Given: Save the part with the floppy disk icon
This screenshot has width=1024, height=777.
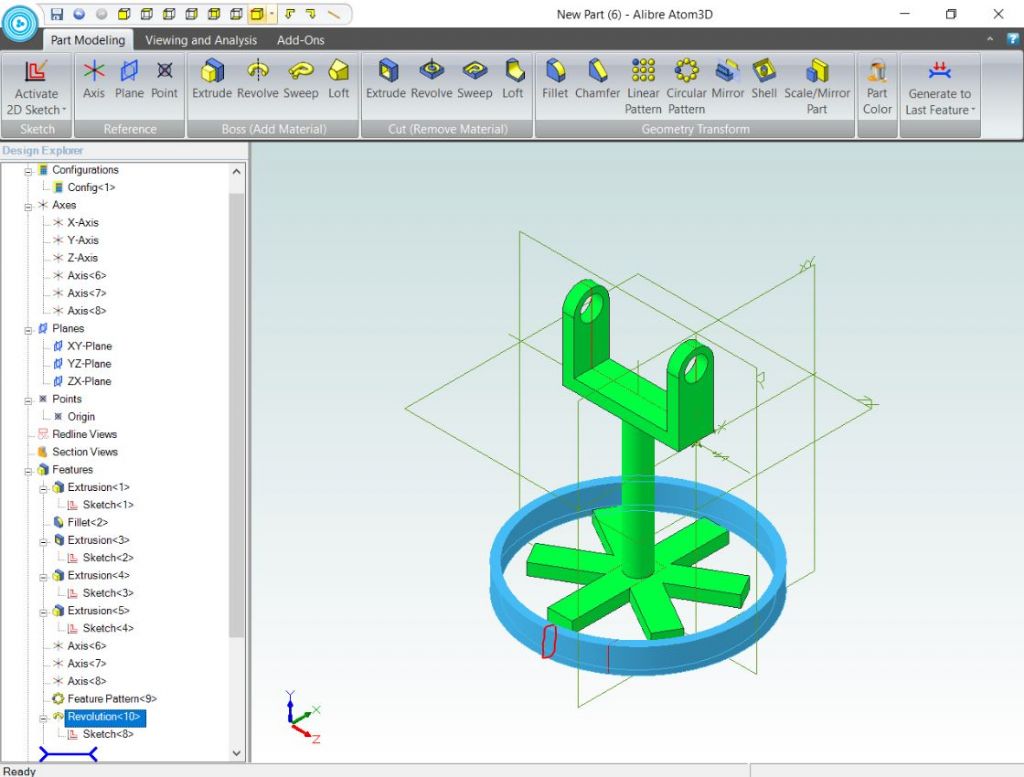Looking at the screenshot, I should (x=57, y=14).
